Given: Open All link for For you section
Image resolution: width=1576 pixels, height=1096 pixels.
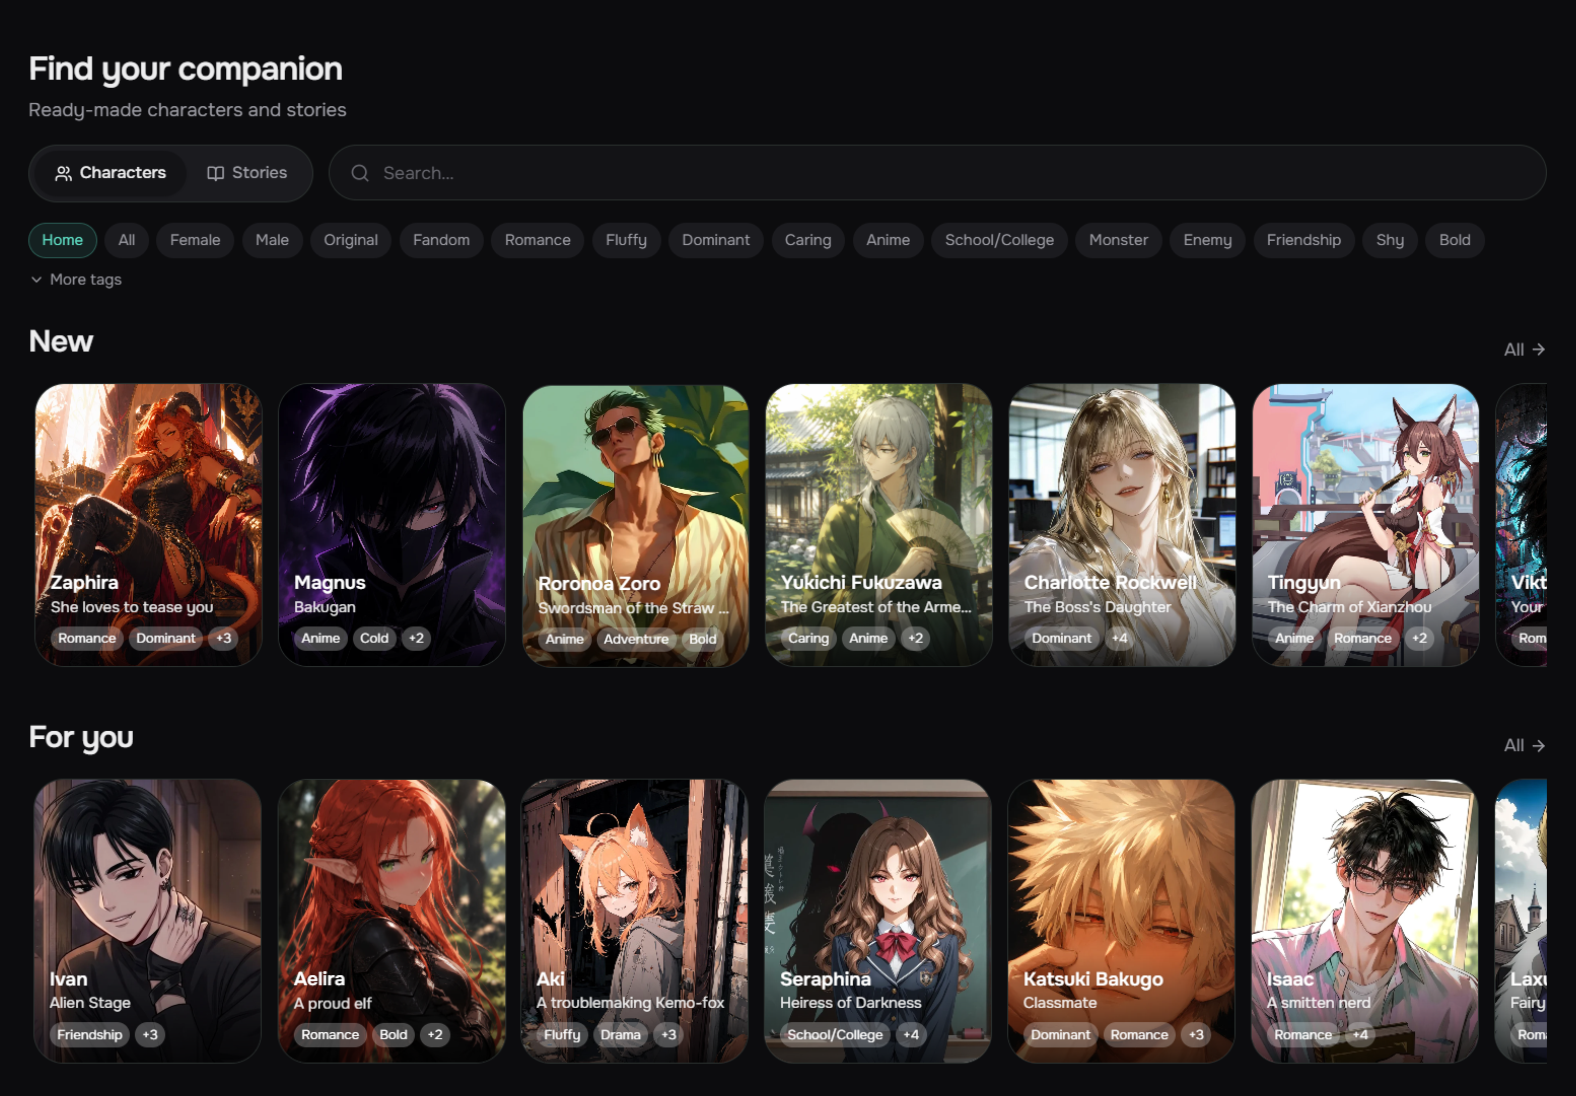Looking at the screenshot, I should (x=1524, y=745).
